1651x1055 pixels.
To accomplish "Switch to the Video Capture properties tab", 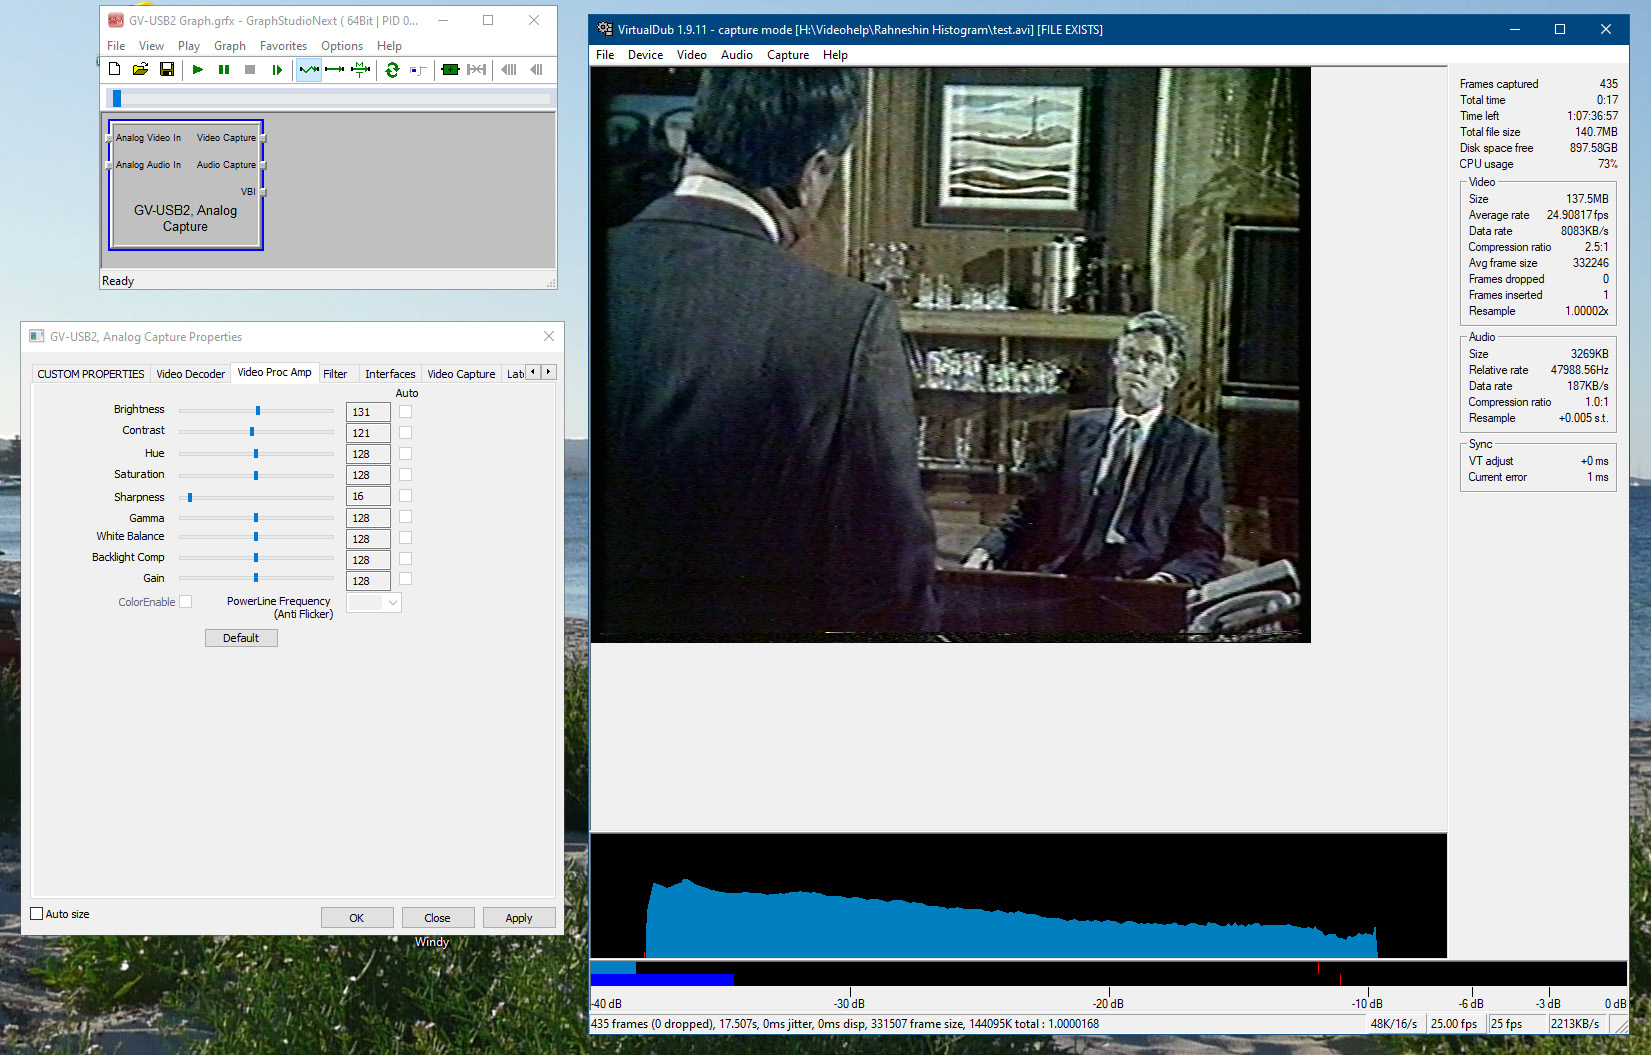I will [461, 374].
